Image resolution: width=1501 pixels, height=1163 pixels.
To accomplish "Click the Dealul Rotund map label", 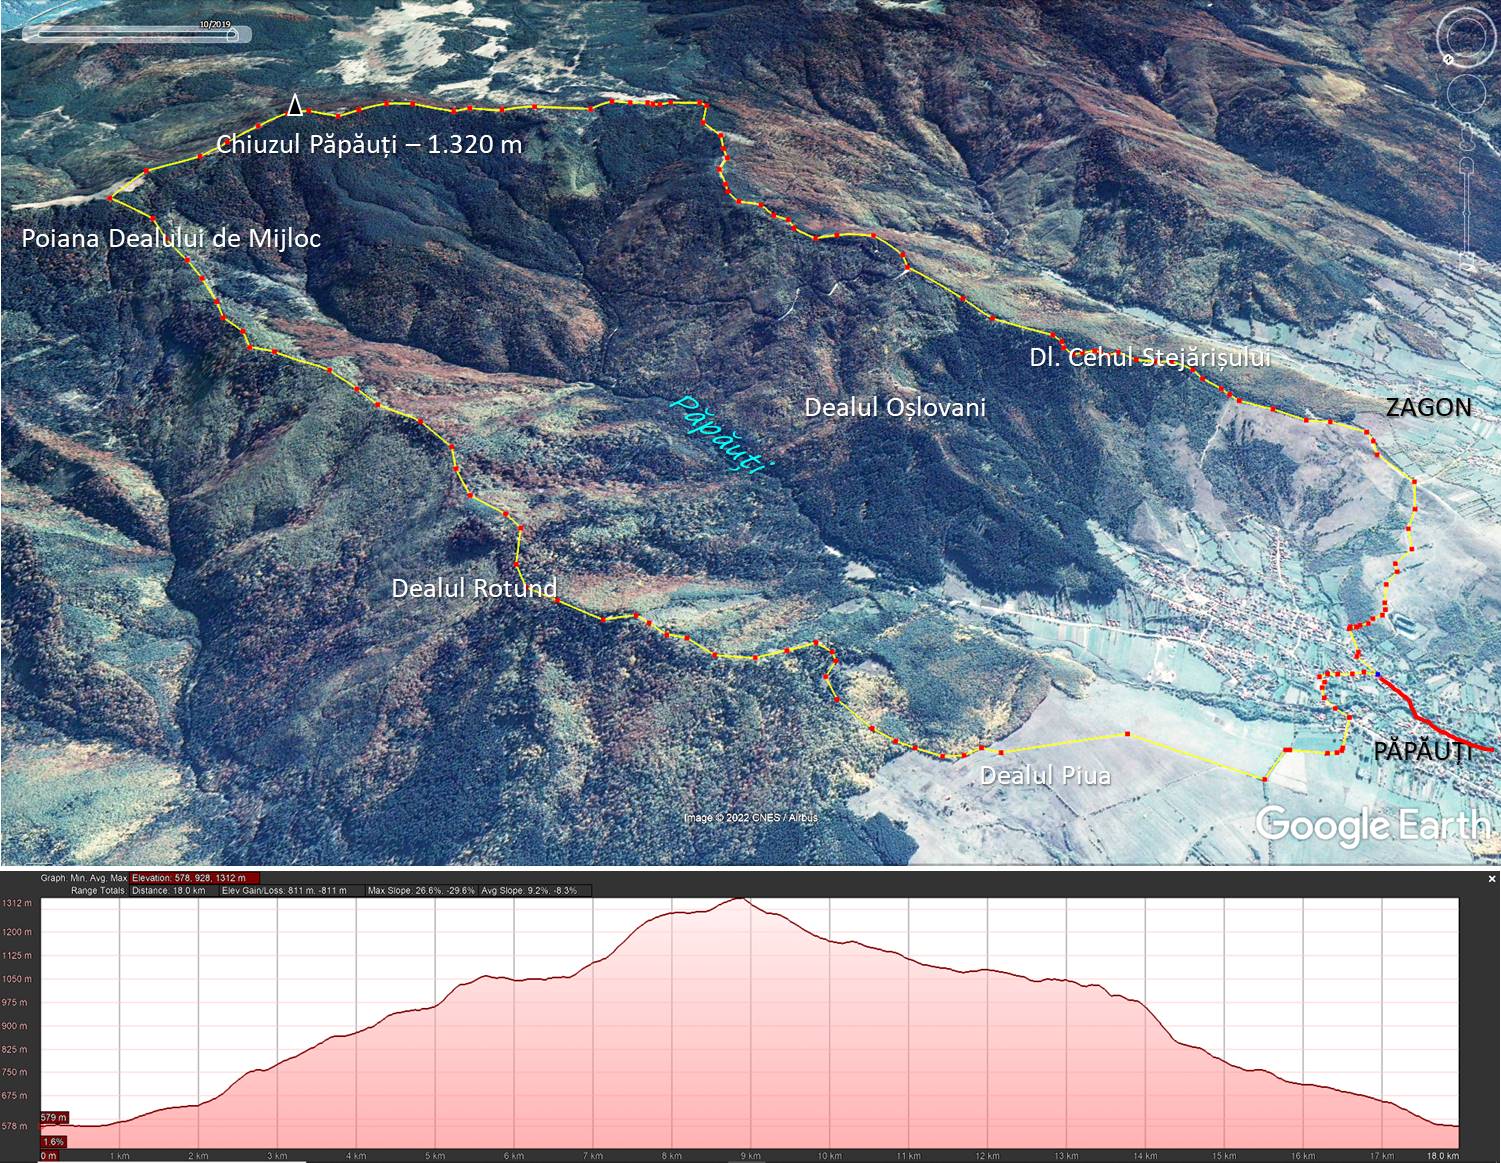I will point(473,588).
